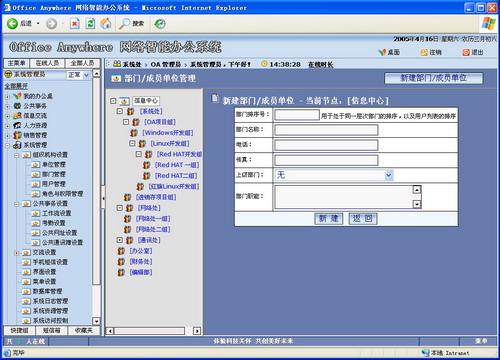Collapse the Linux开发组 tree node
The image size is (500, 360).
point(132,143)
